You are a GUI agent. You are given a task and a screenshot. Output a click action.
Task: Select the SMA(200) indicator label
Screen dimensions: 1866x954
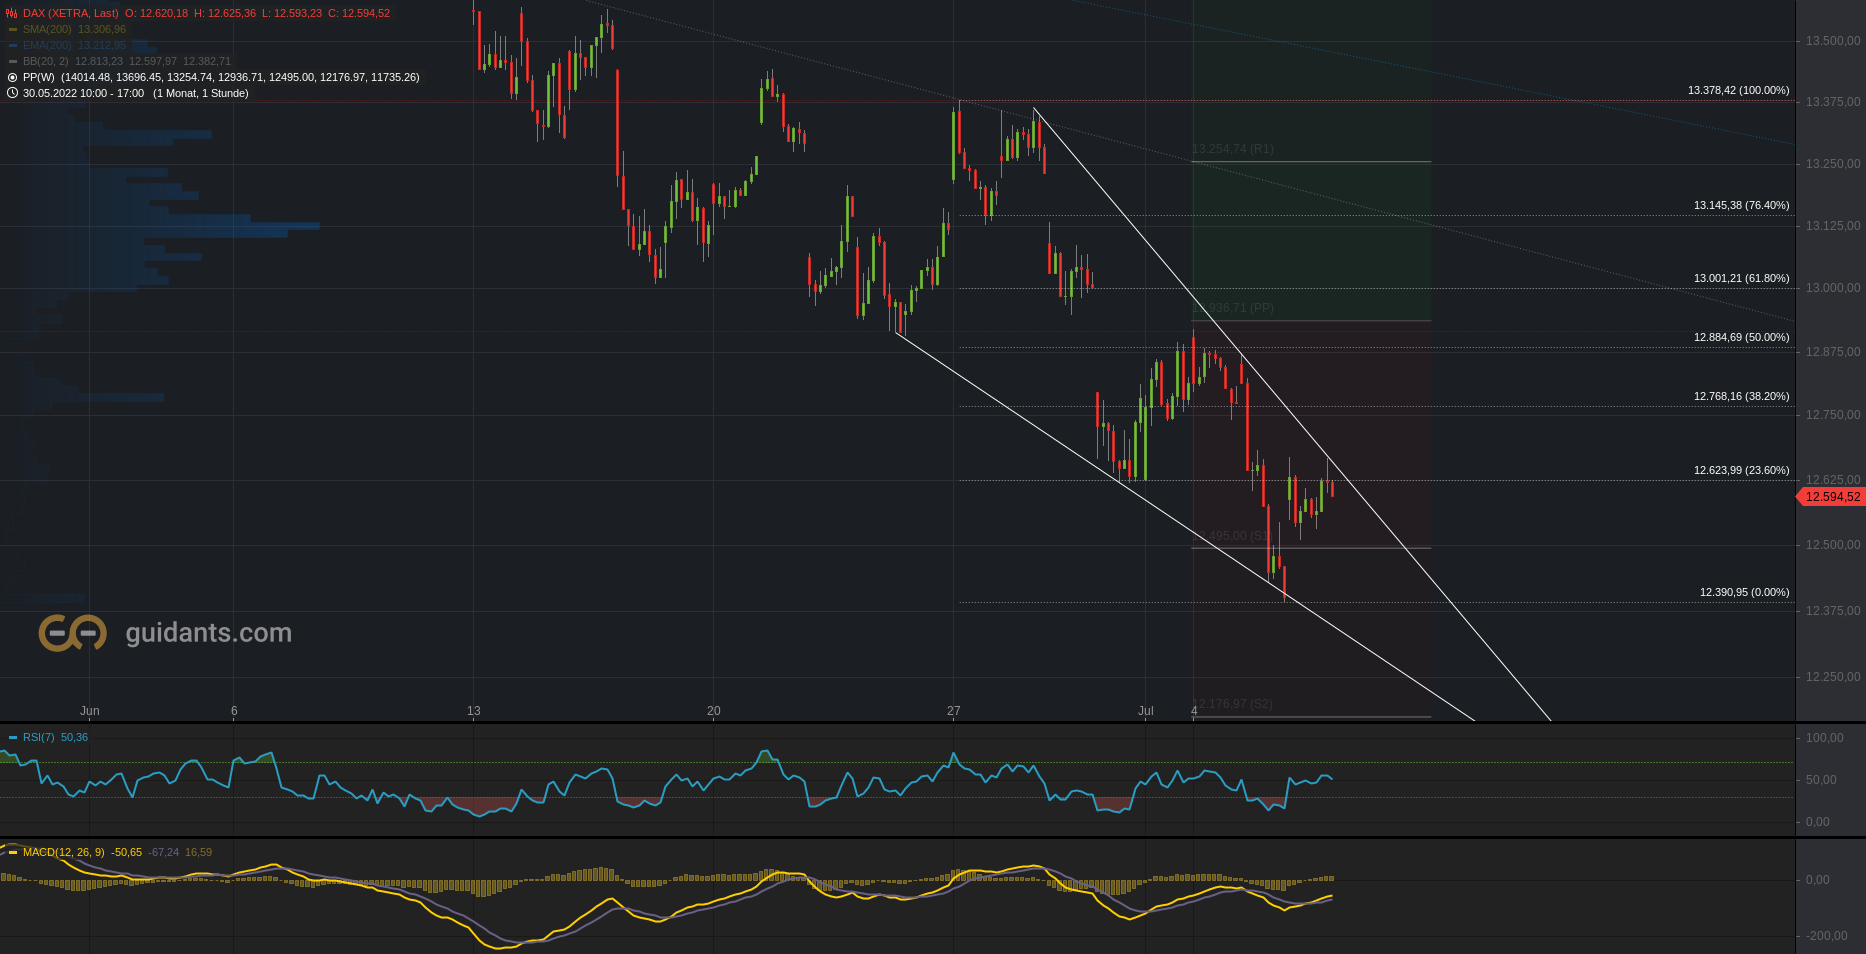[x=47, y=29]
